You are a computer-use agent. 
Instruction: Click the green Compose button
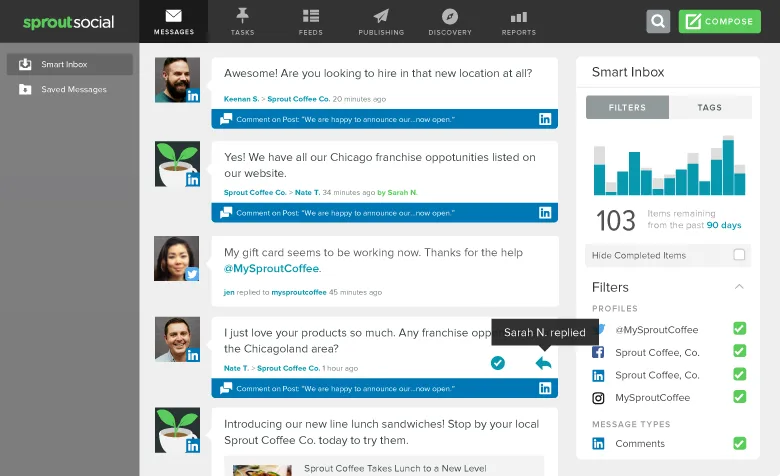click(719, 21)
